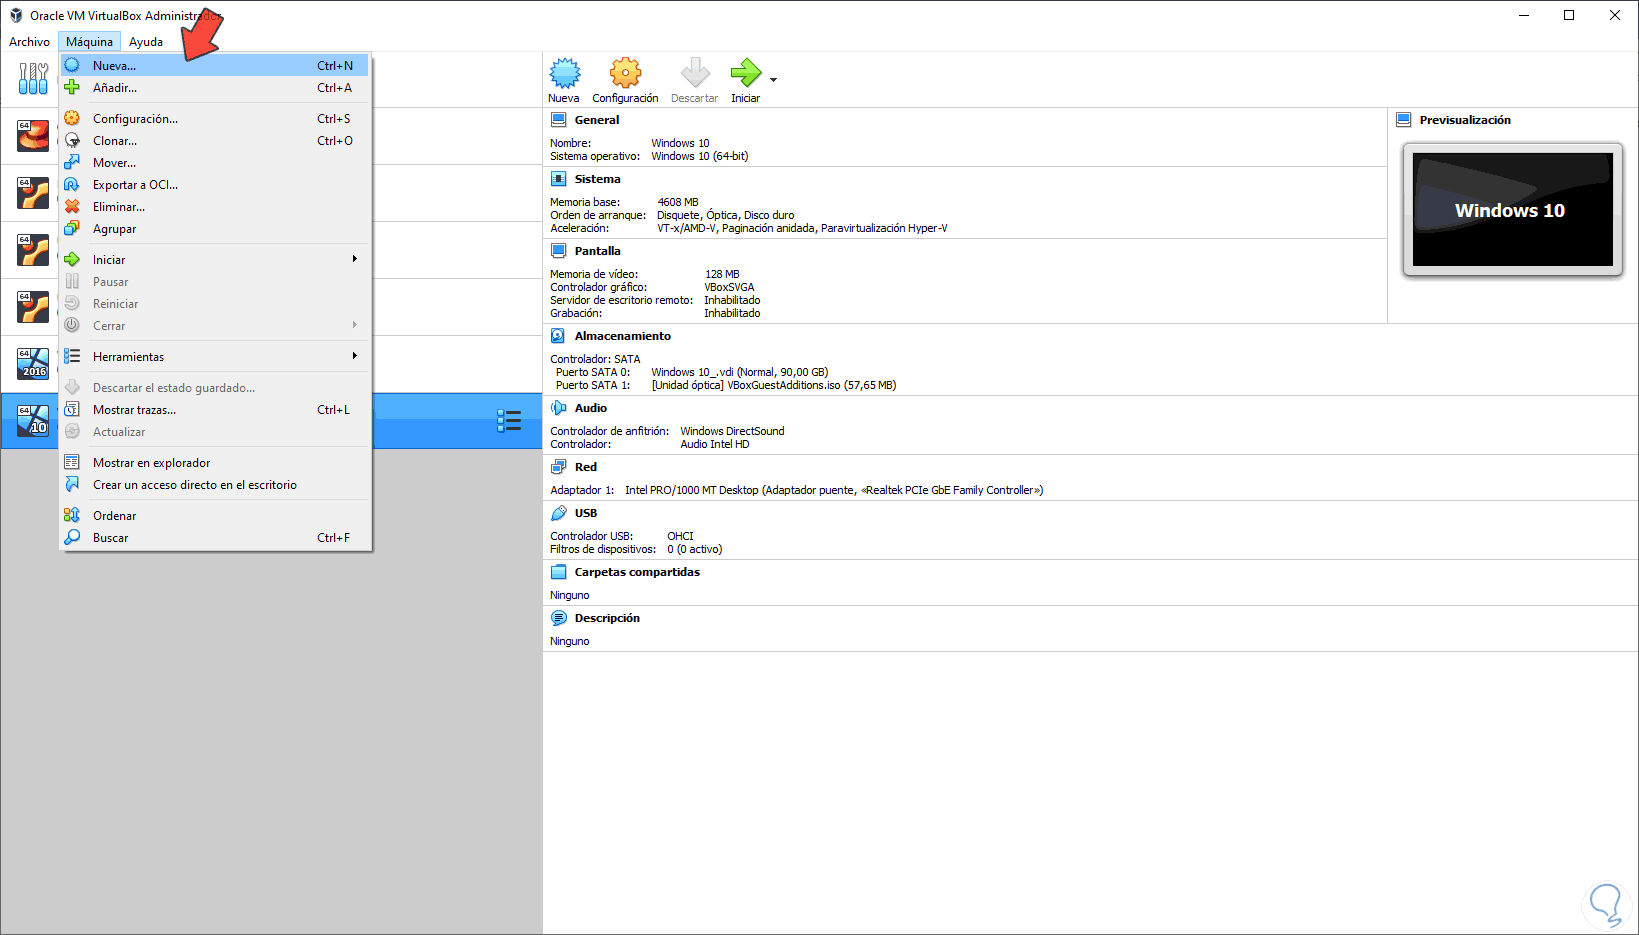
Task: Click the optical drive "VBoxGuestAdditions.iso" entry
Action: click(x=774, y=385)
